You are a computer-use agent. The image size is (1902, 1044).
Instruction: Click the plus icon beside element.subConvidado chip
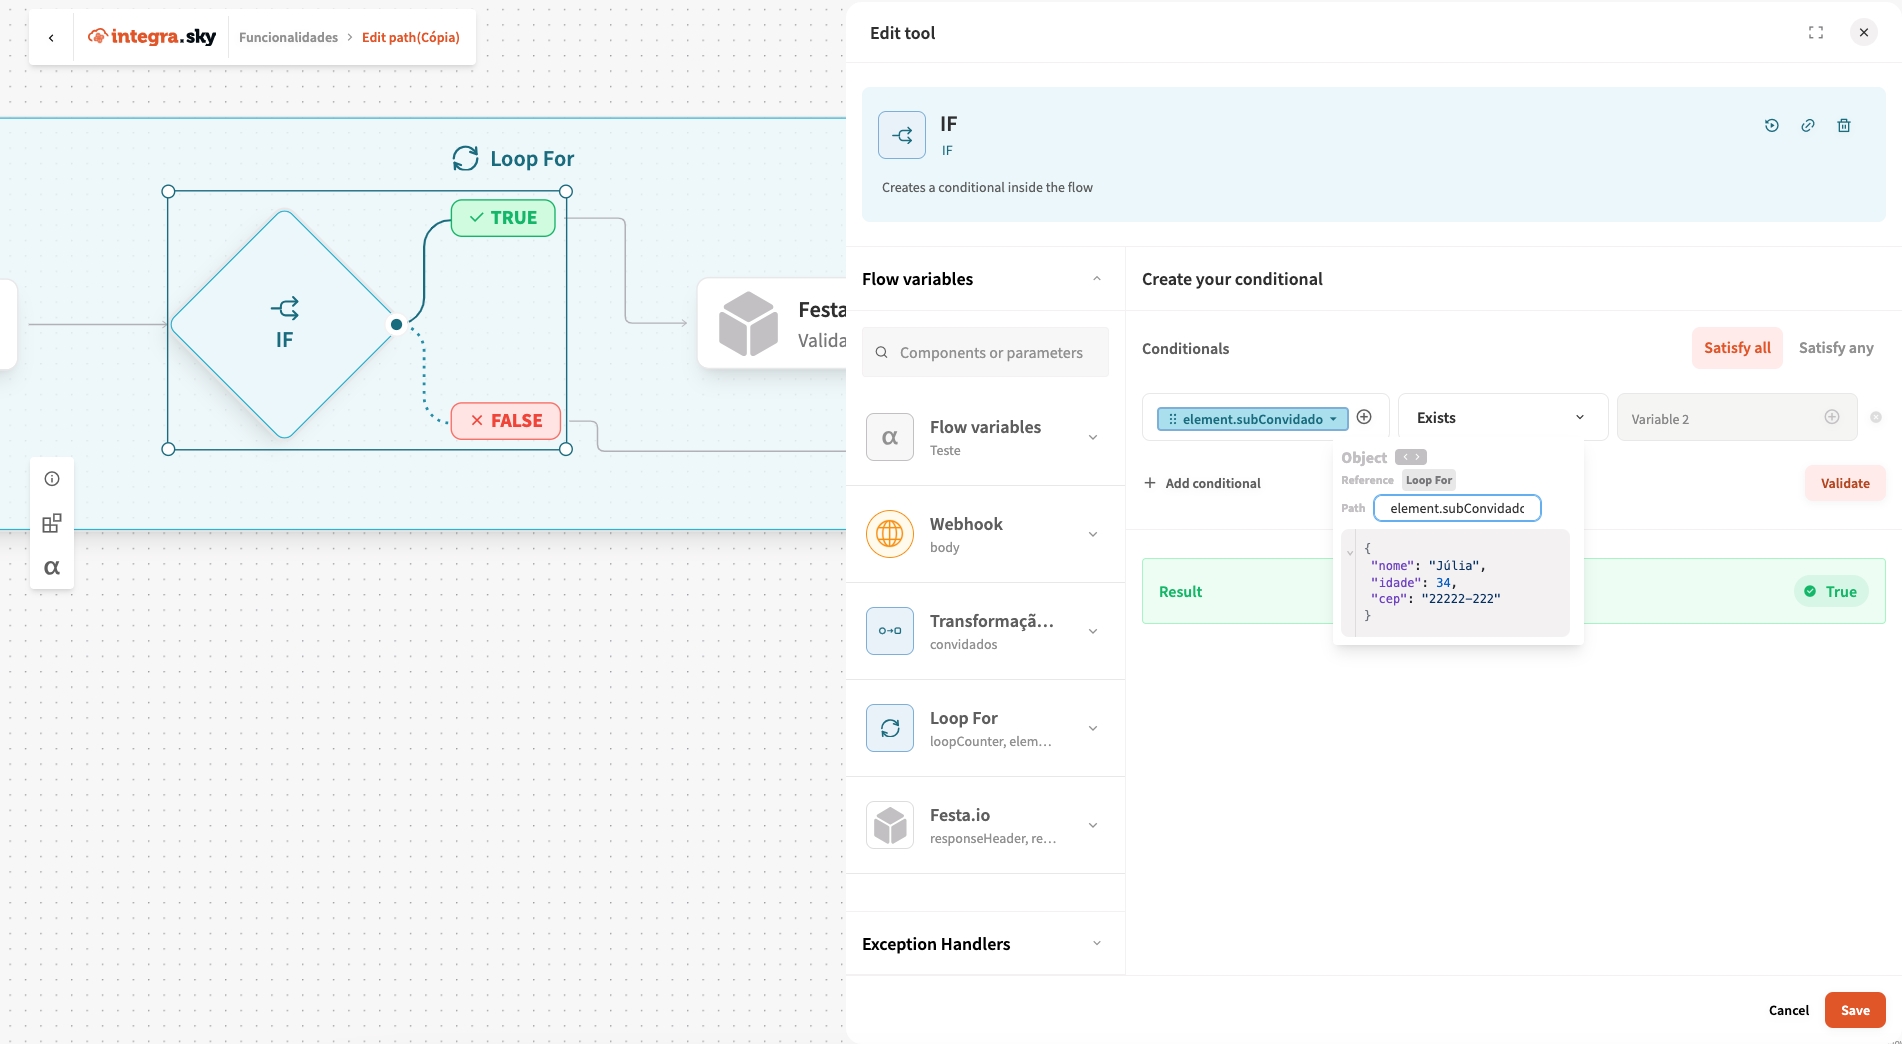click(x=1364, y=417)
